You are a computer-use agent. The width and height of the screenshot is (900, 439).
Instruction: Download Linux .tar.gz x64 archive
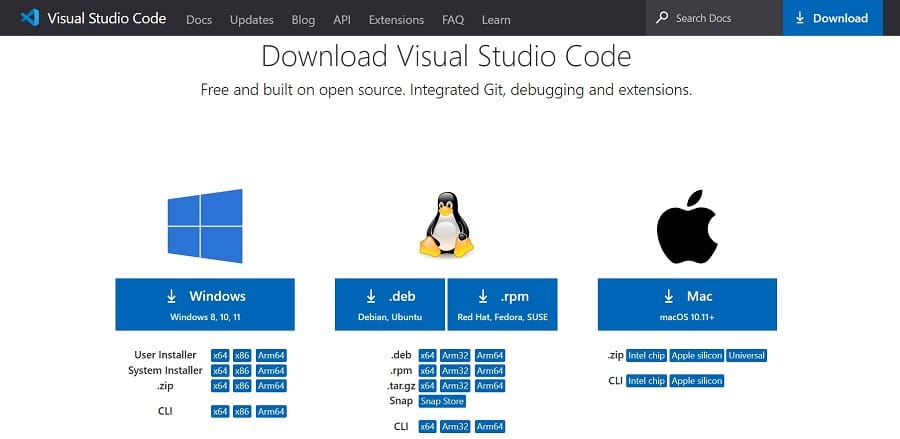click(x=428, y=386)
